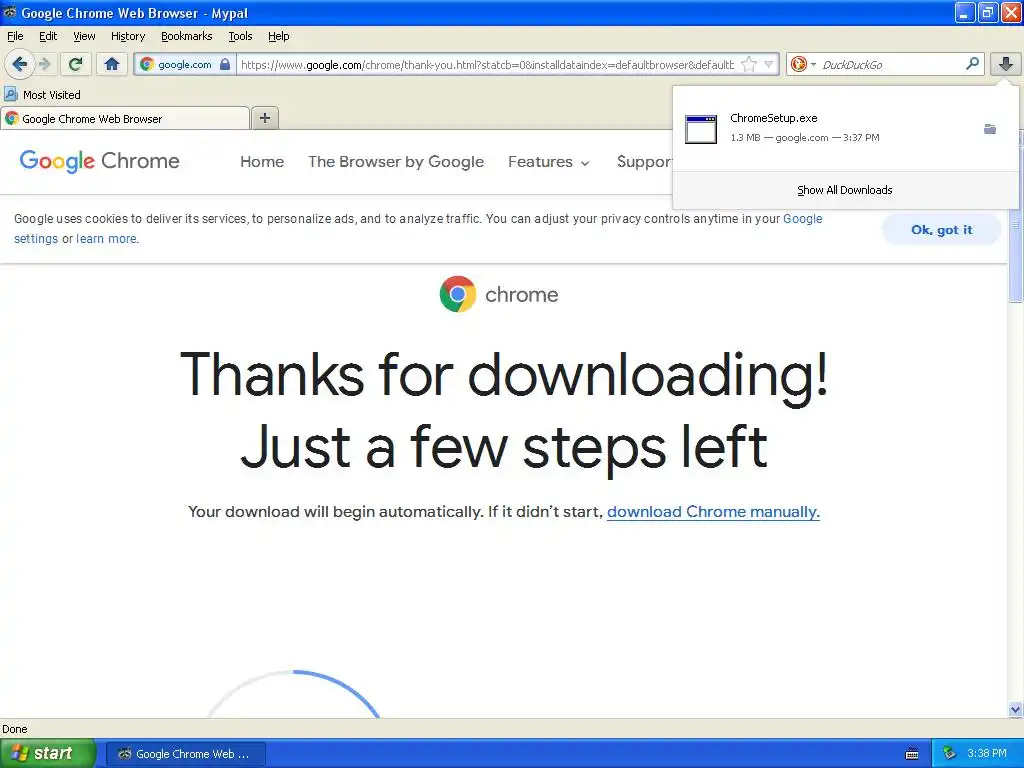This screenshot has width=1024, height=768.
Task: Click Show All Downloads
Action: pos(844,190)
